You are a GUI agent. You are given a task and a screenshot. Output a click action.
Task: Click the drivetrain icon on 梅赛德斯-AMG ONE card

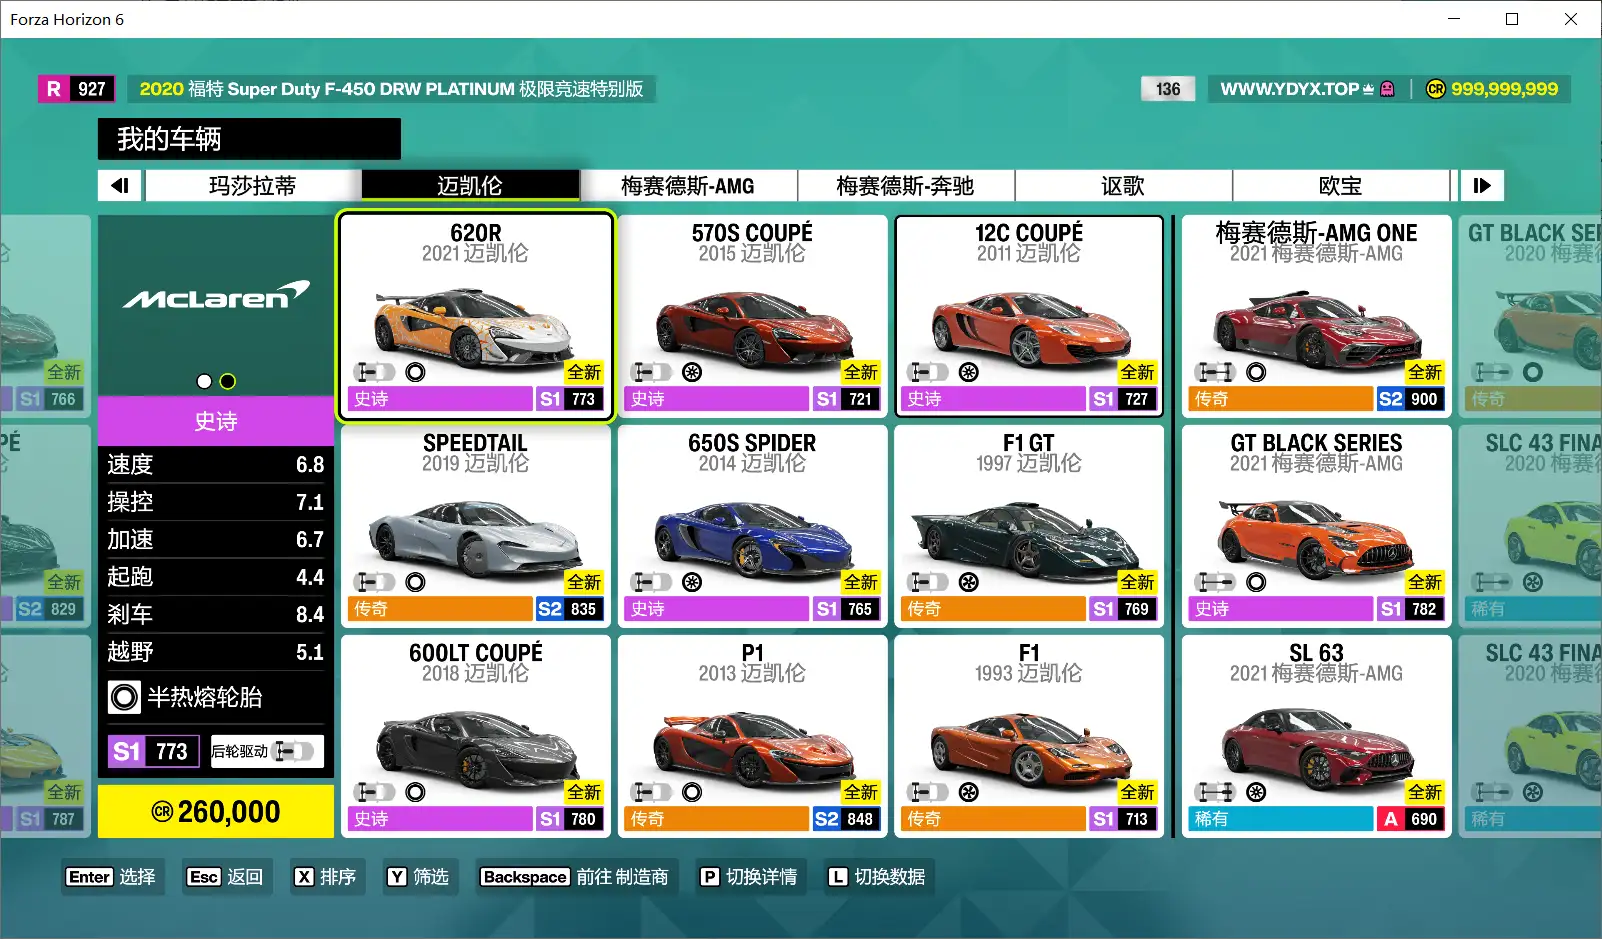click(x=1216, y=372)
